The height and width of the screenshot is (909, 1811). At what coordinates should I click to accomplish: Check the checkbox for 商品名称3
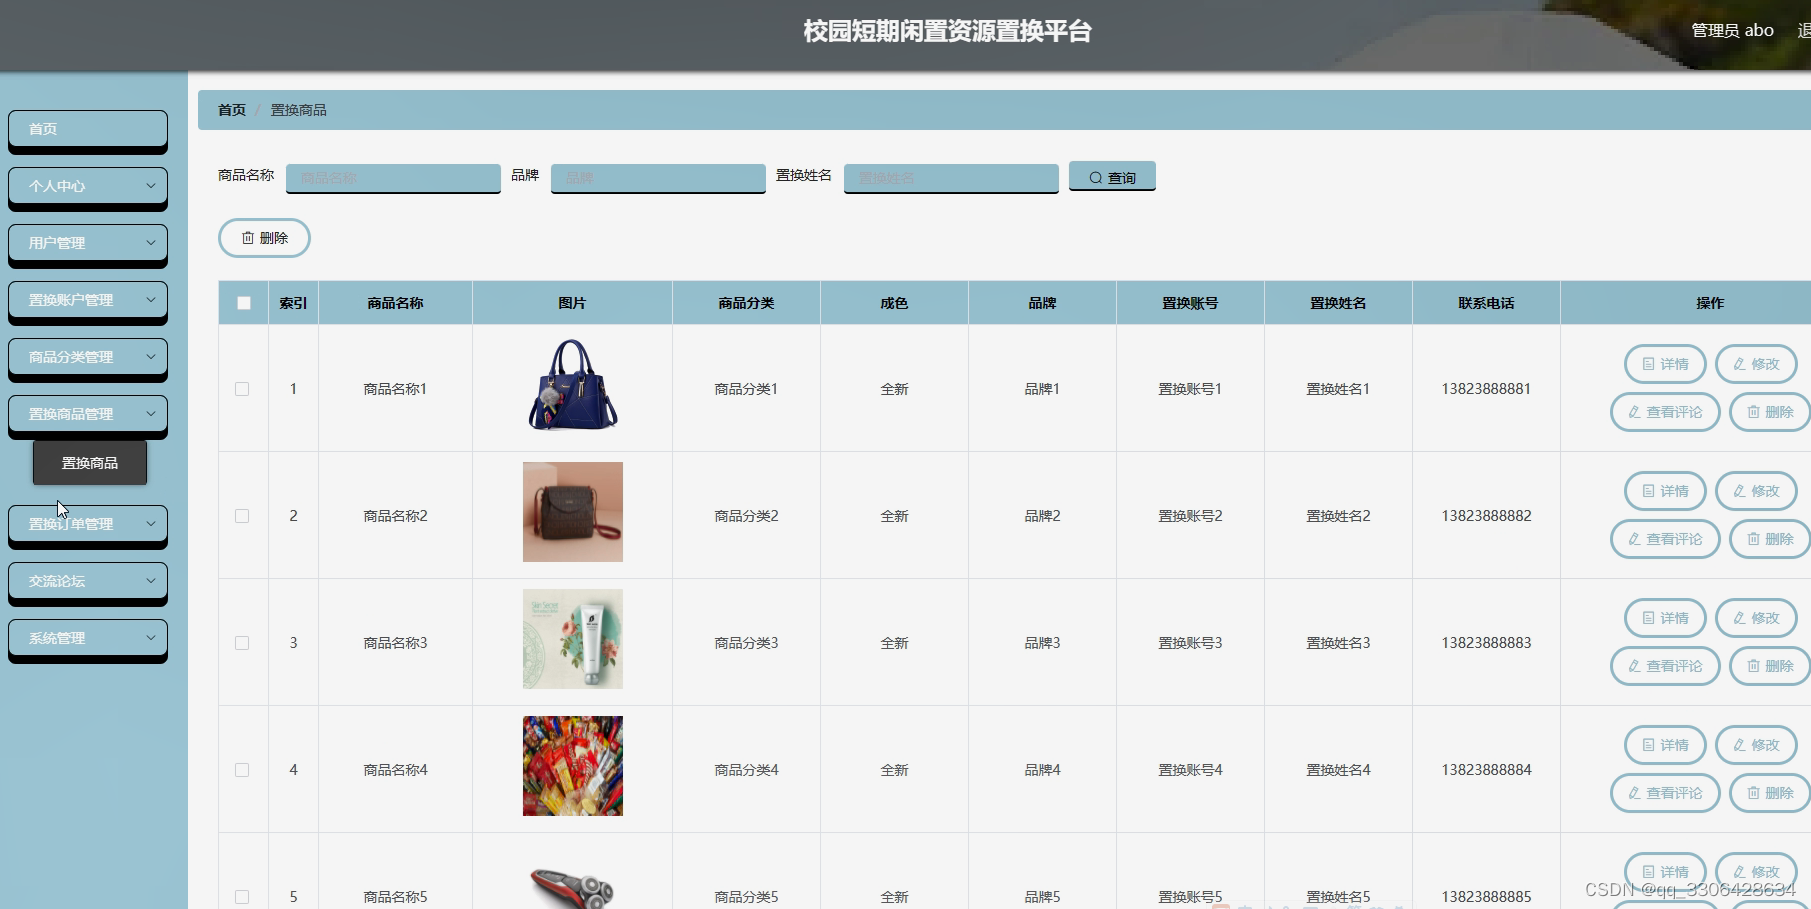[241, 642]
